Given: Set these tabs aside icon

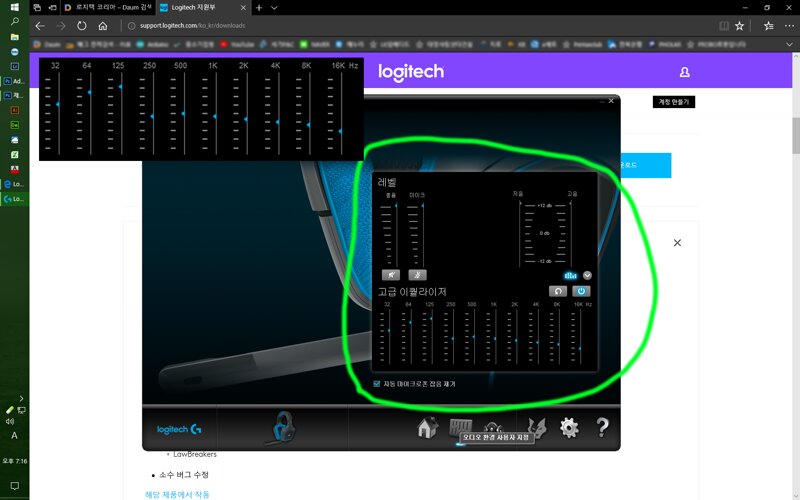Looking at the screenshot, I should (52, 8).
